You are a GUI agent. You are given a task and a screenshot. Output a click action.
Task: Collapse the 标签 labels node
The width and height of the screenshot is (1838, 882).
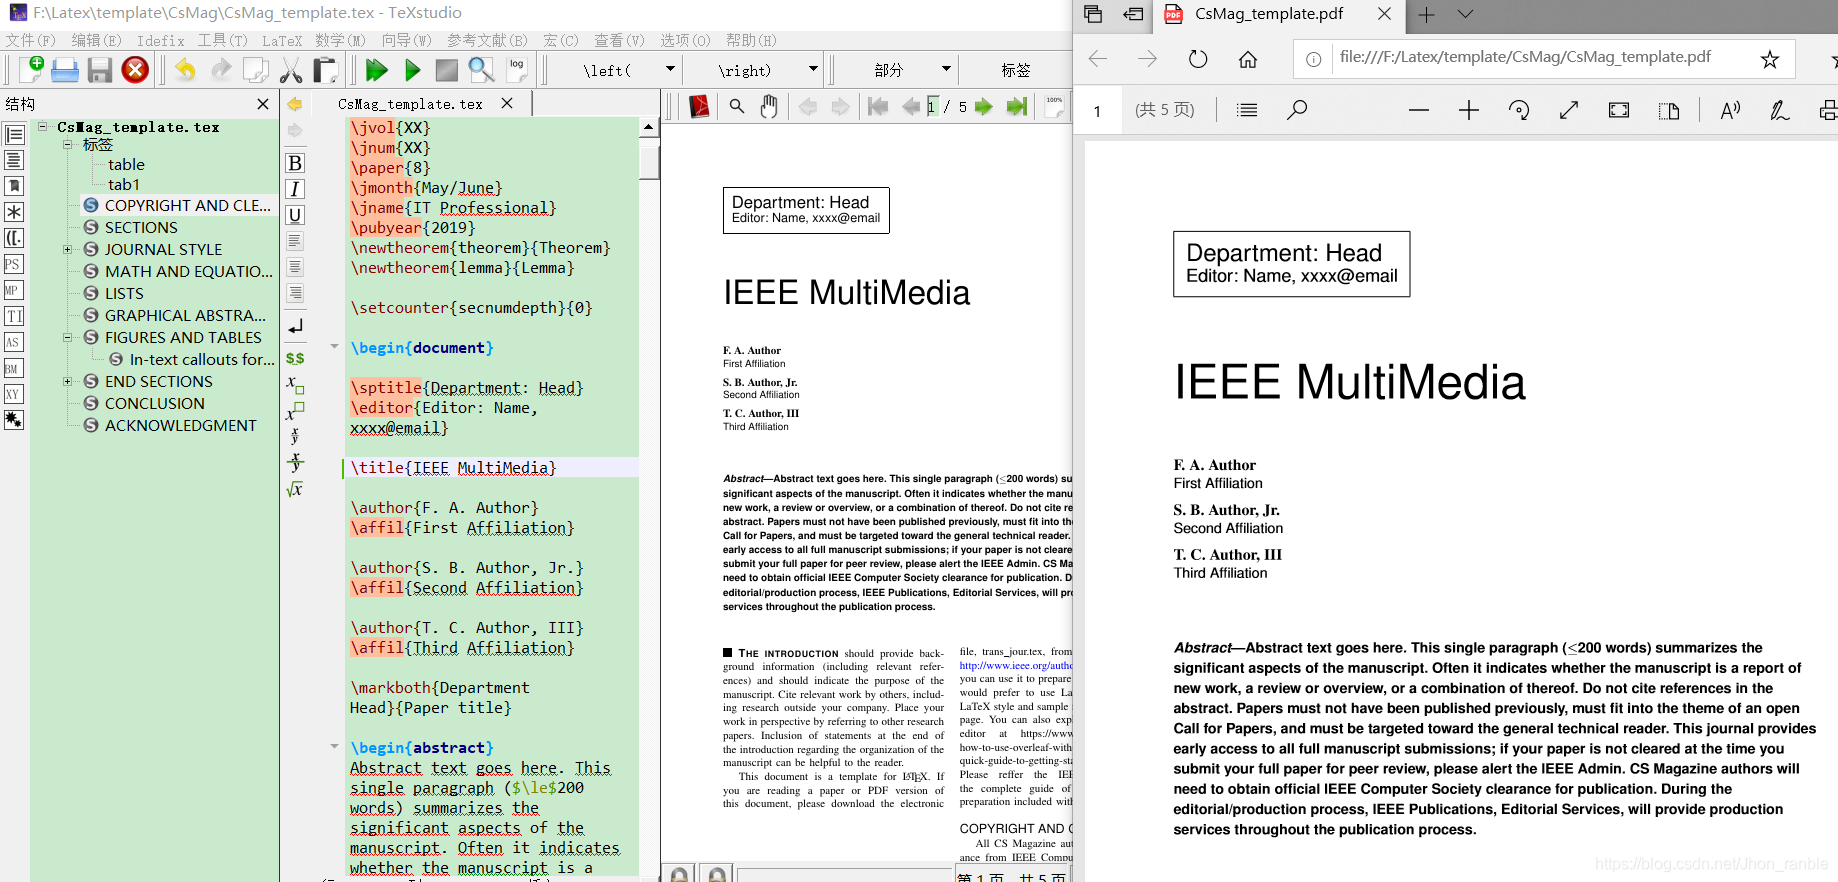(68, 145)
